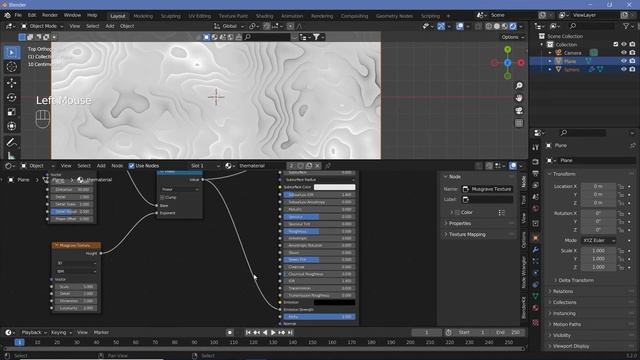The image size is (640, 360).
Task: Click the Options button in viewport header
Action: tap(513, 37)
